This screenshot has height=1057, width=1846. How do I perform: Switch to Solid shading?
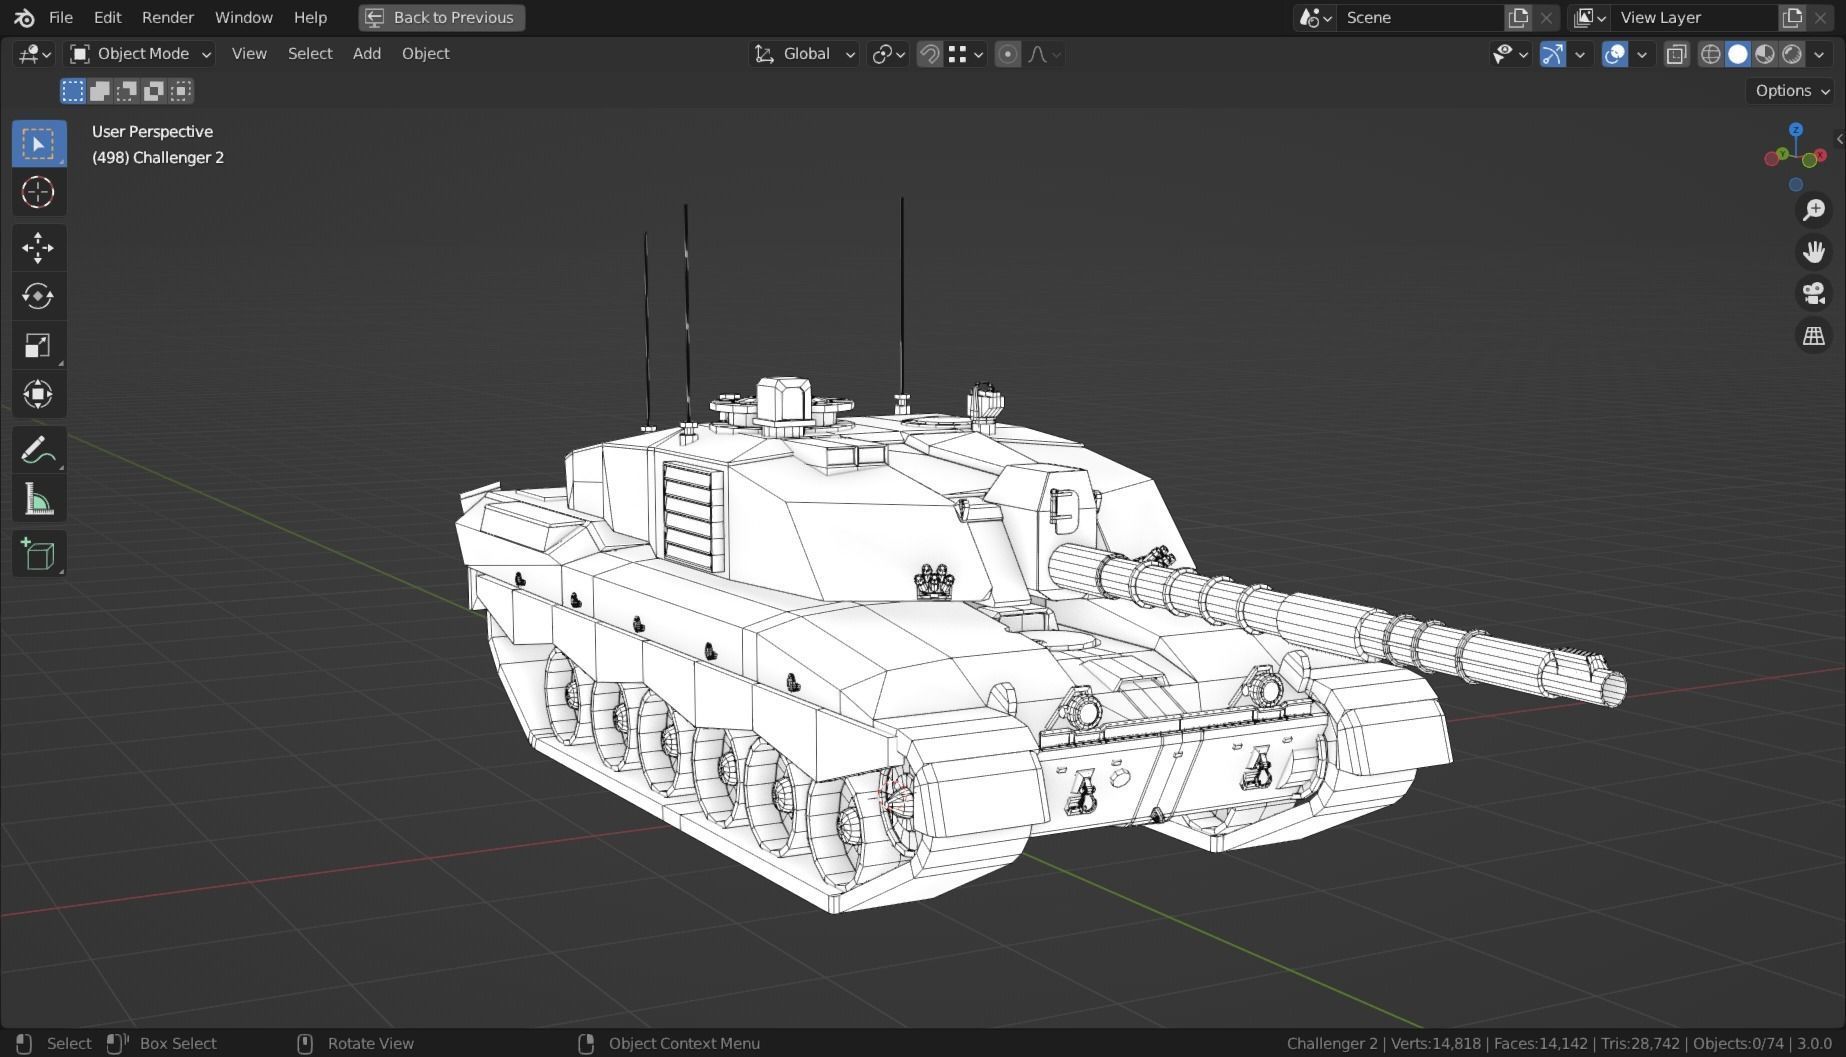(1738, 54)
